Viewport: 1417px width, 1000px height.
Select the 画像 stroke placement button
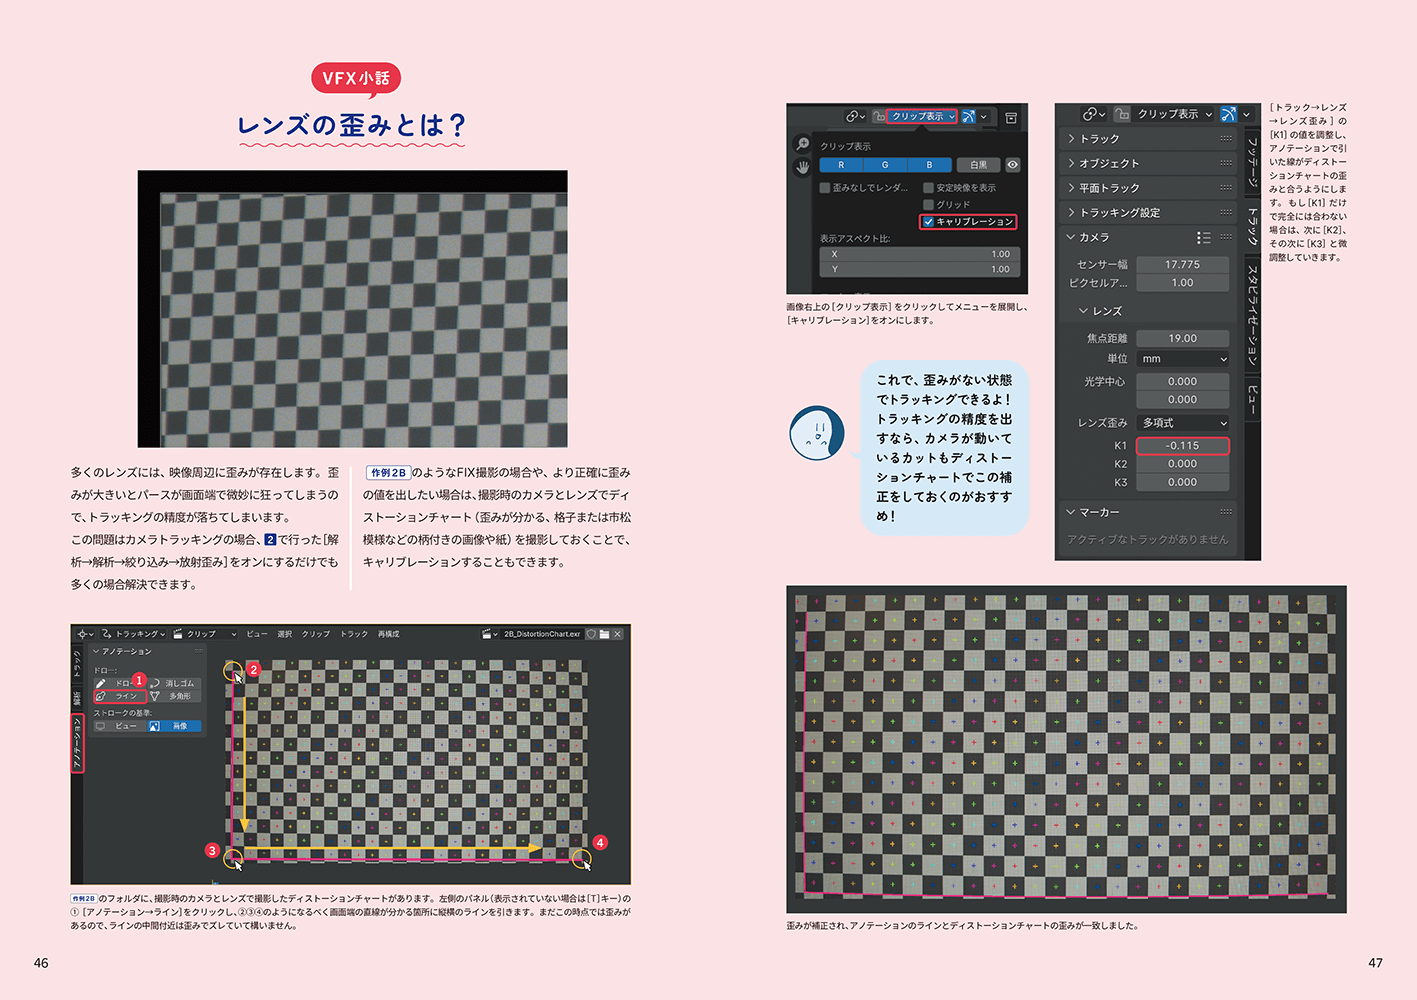174,726
